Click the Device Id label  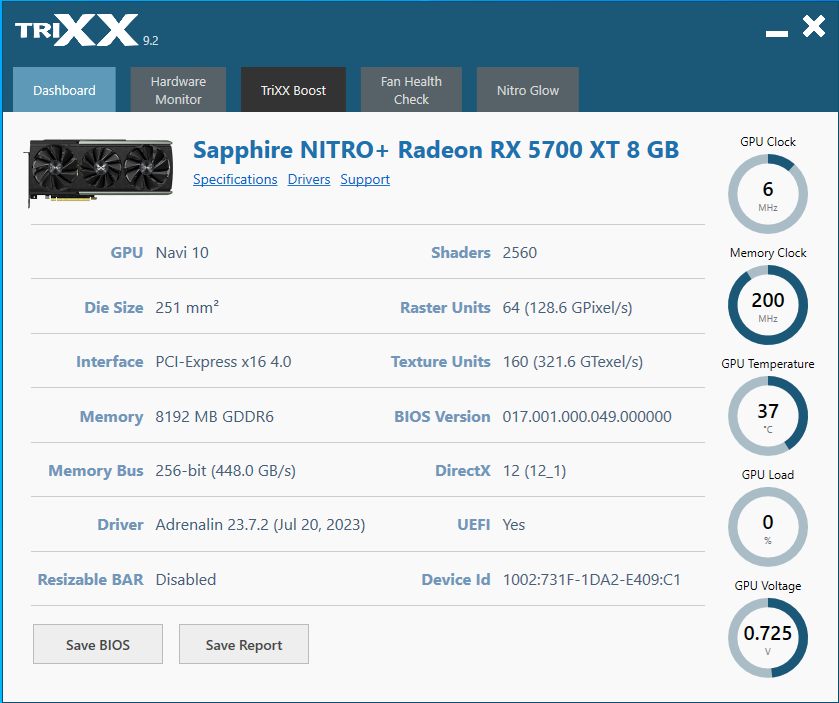[x=456, y=579]
